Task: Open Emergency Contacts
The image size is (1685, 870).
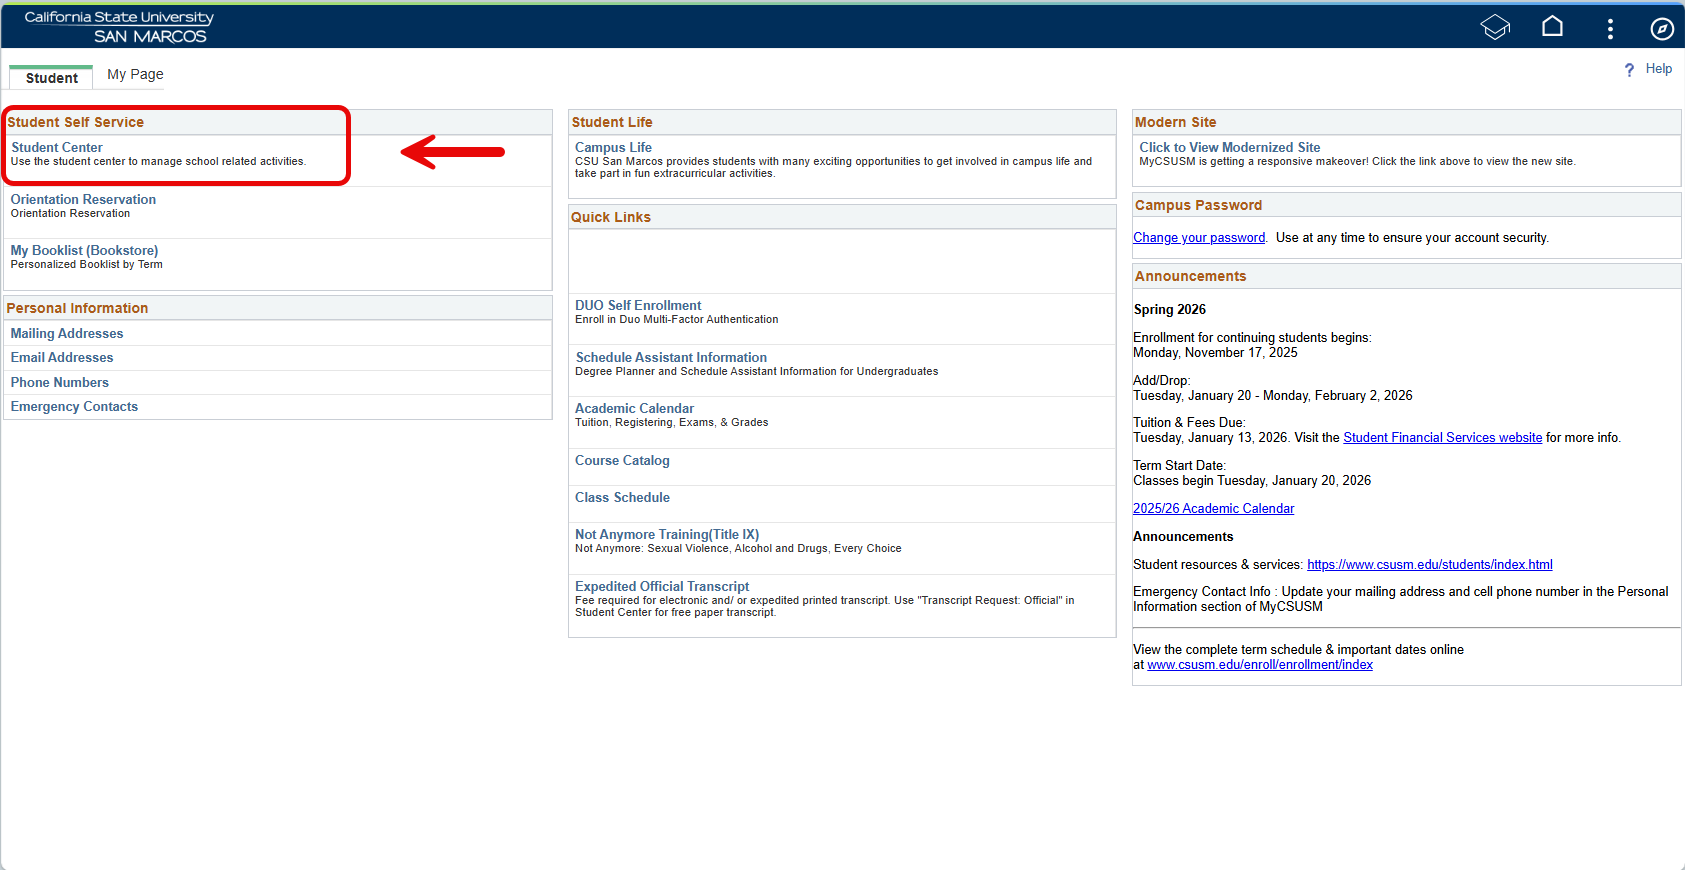Action: point(74,406)
